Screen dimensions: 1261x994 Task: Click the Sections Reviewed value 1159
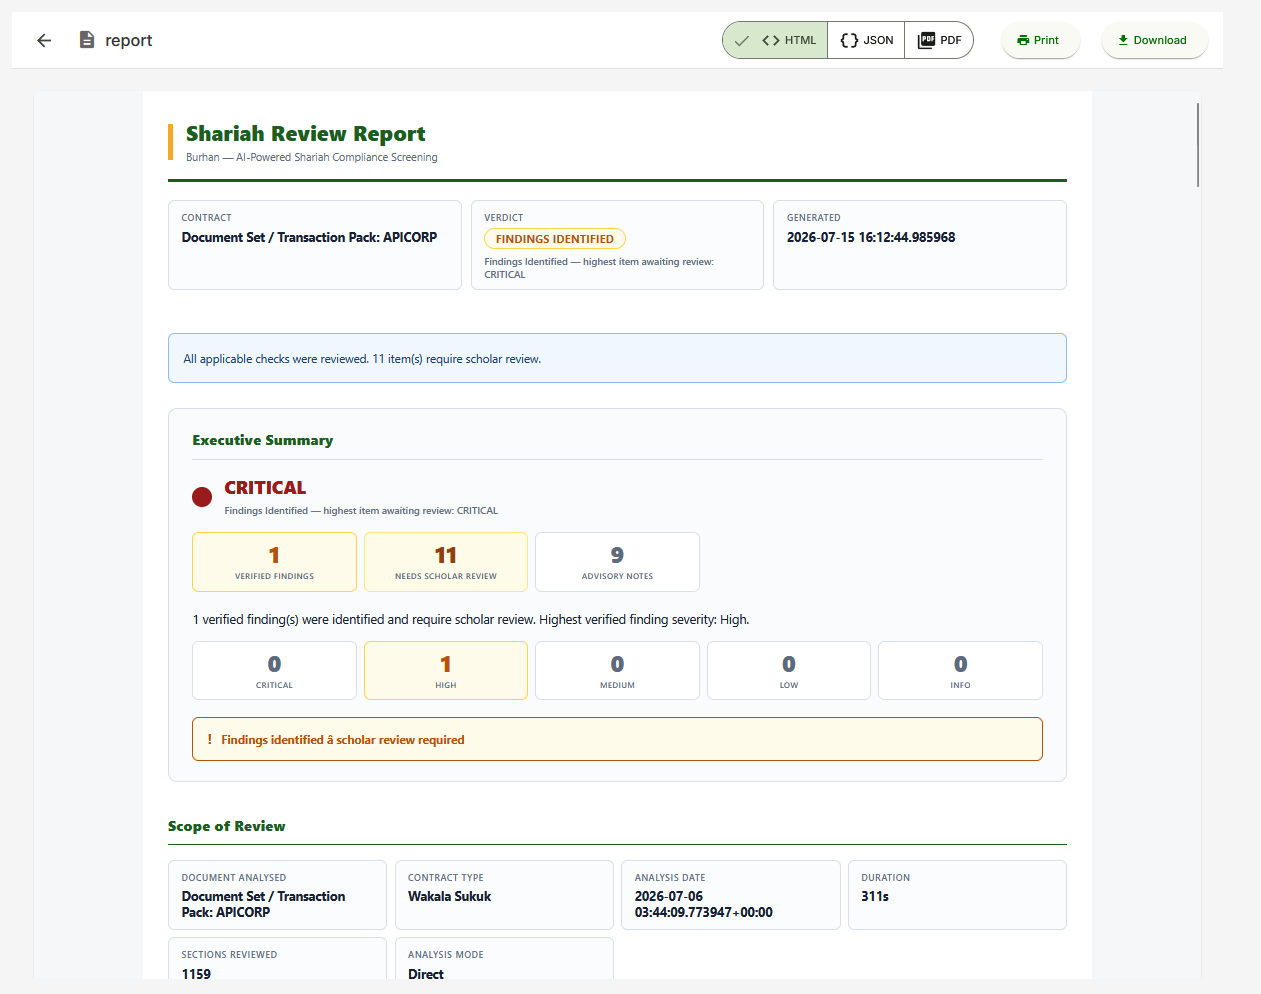point(196,974)
